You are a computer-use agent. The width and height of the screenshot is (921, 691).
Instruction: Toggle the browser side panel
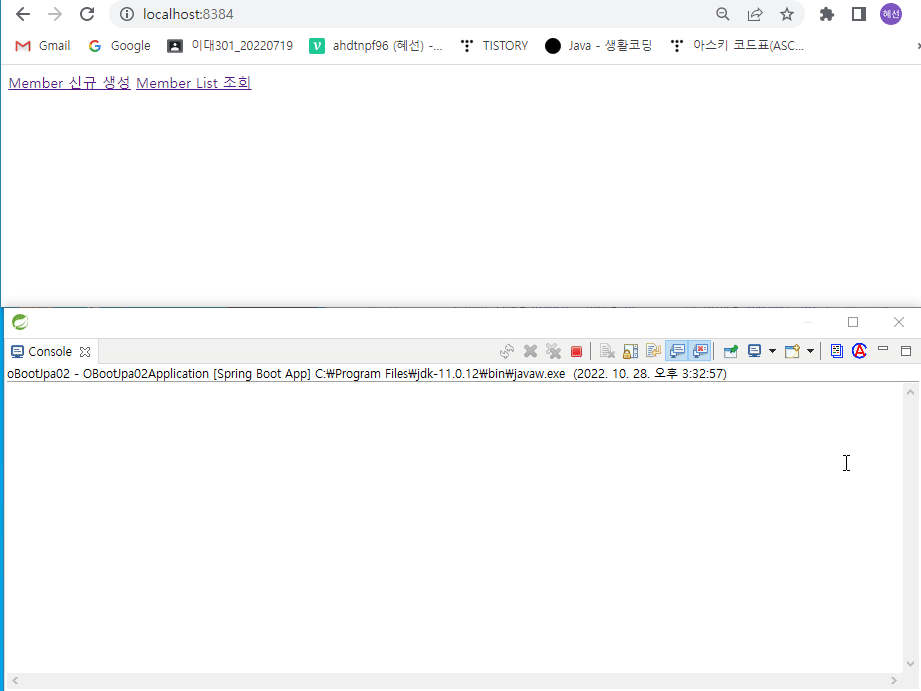[x=859, y=14]
